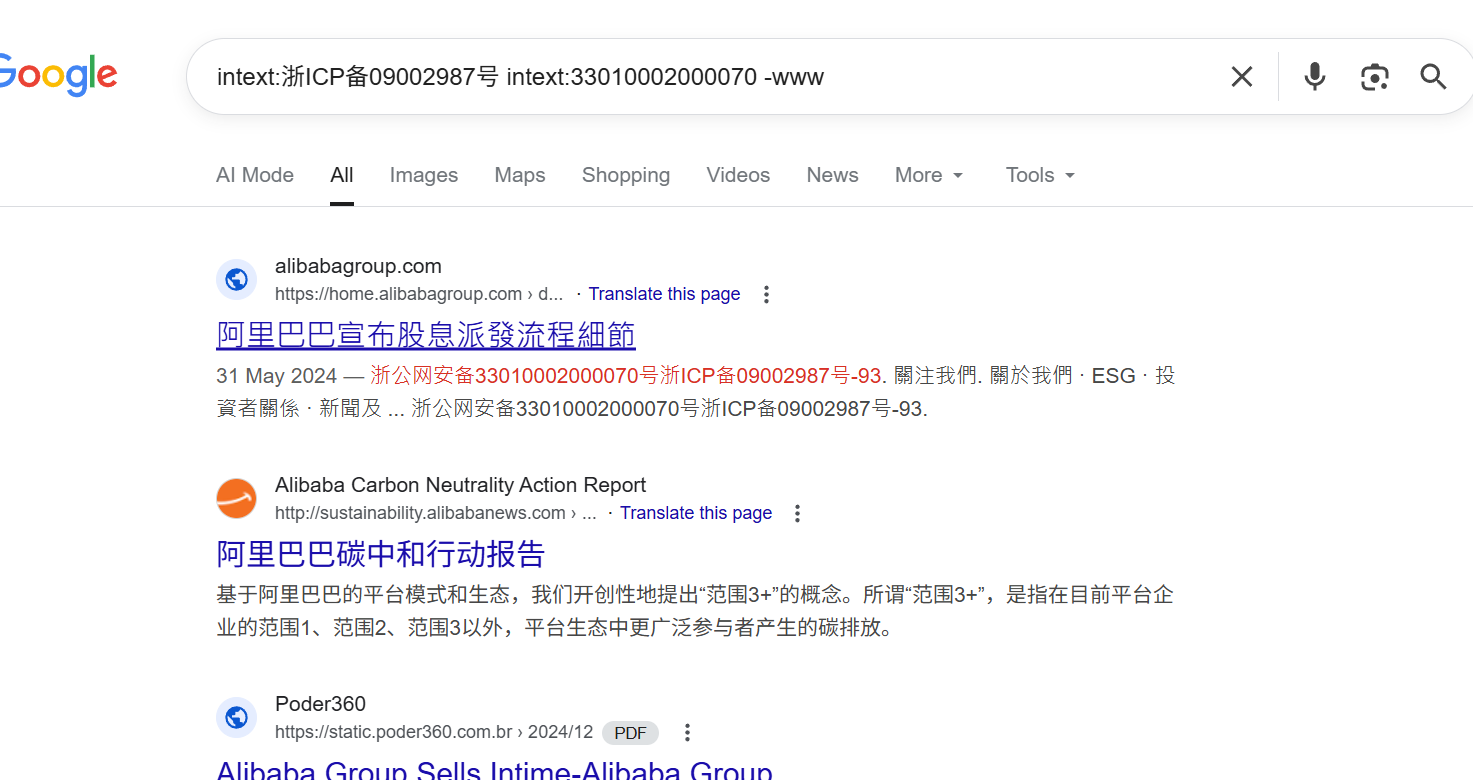Open the three-dot menu beside the sustainability result
The image size is (1473, 780).
(x=797, y=513)
